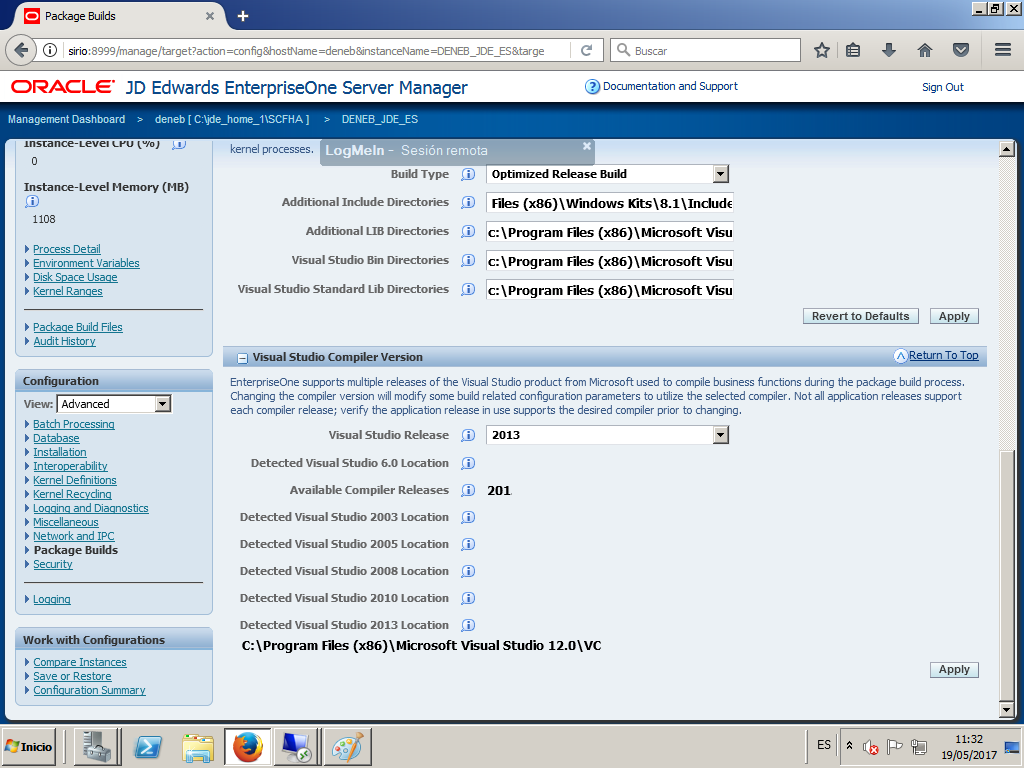
Task: Open new browser tab
Action: (x=243, y=16)
